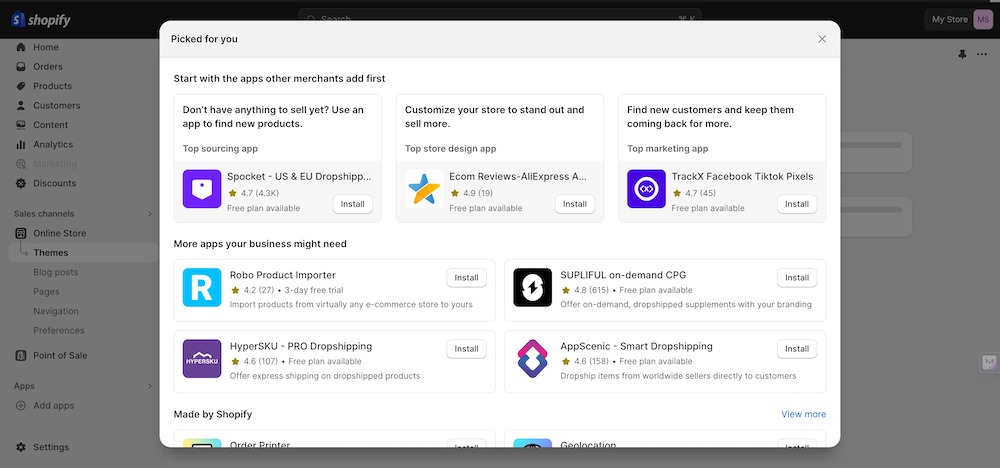Click the Shopify logo
Viewport: 1000px width, 468px height.
tap(41, 20)
